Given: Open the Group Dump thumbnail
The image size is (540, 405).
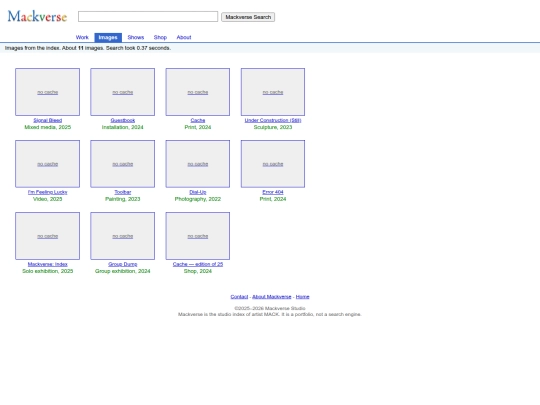Looking at the screenshot, I should click(123, 236).
